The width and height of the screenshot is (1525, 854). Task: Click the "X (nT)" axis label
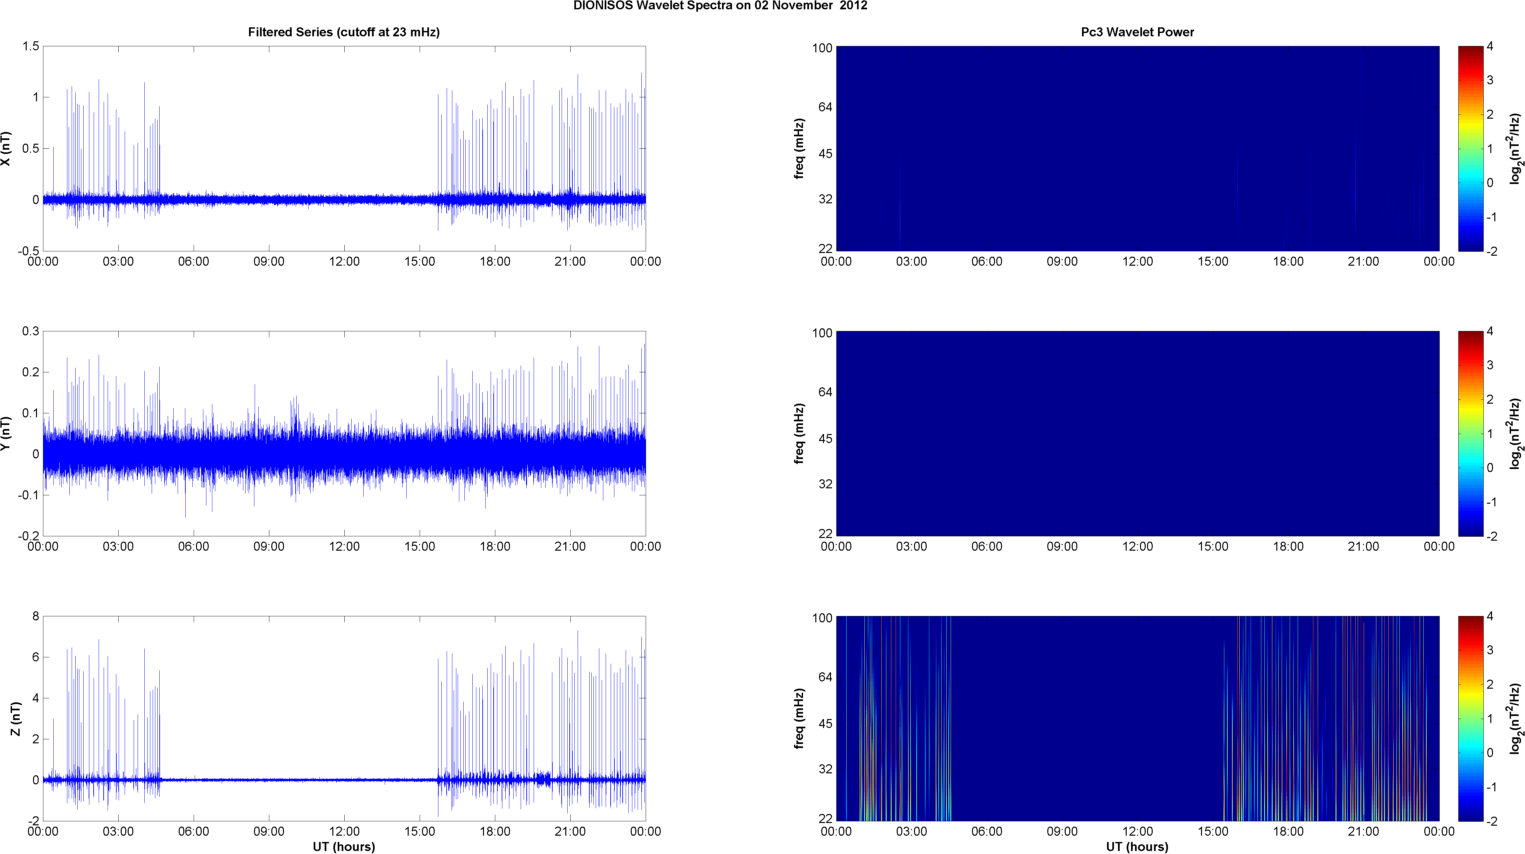[6, 148]
